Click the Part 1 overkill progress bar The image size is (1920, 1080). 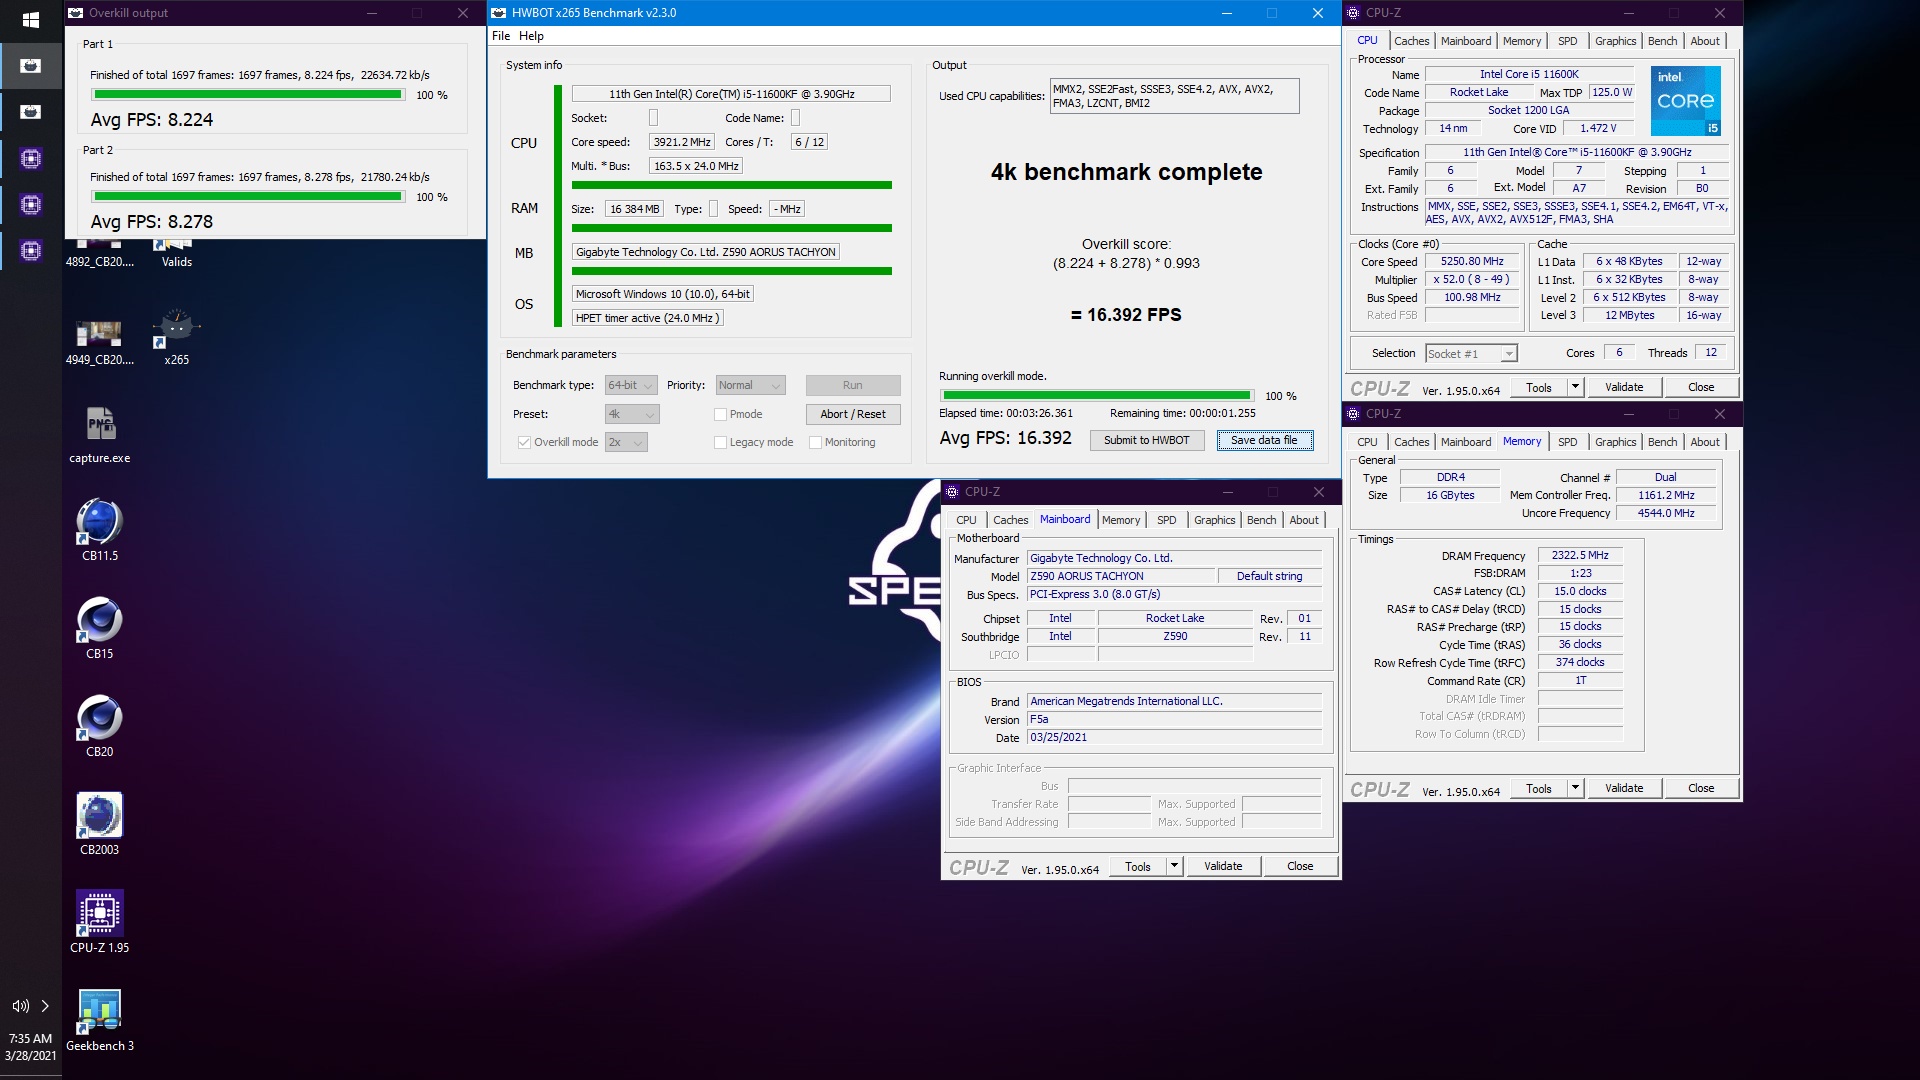click(248, 94)
